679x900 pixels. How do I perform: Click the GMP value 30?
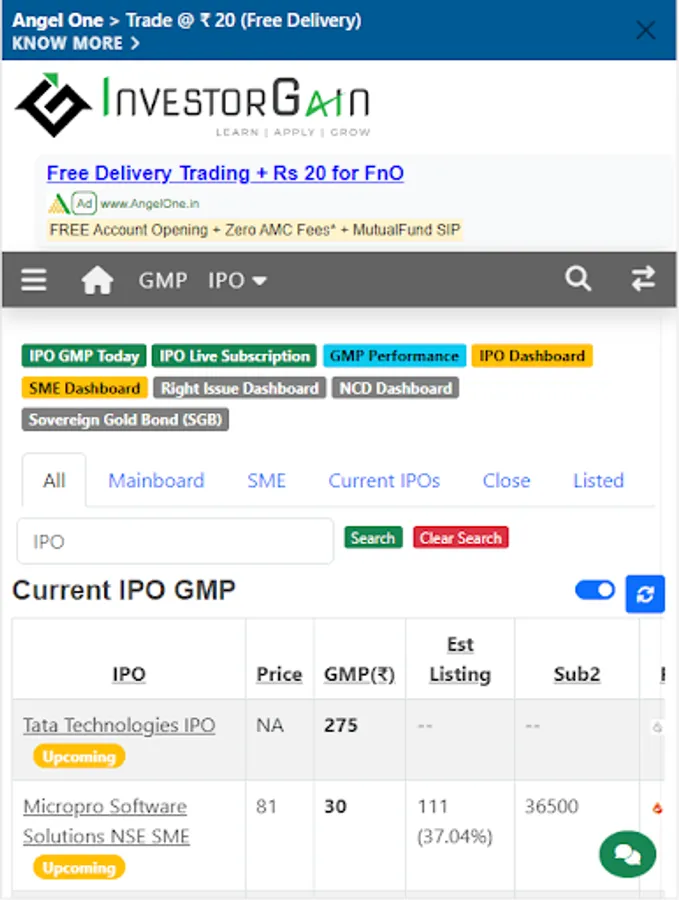pos(335,806)
